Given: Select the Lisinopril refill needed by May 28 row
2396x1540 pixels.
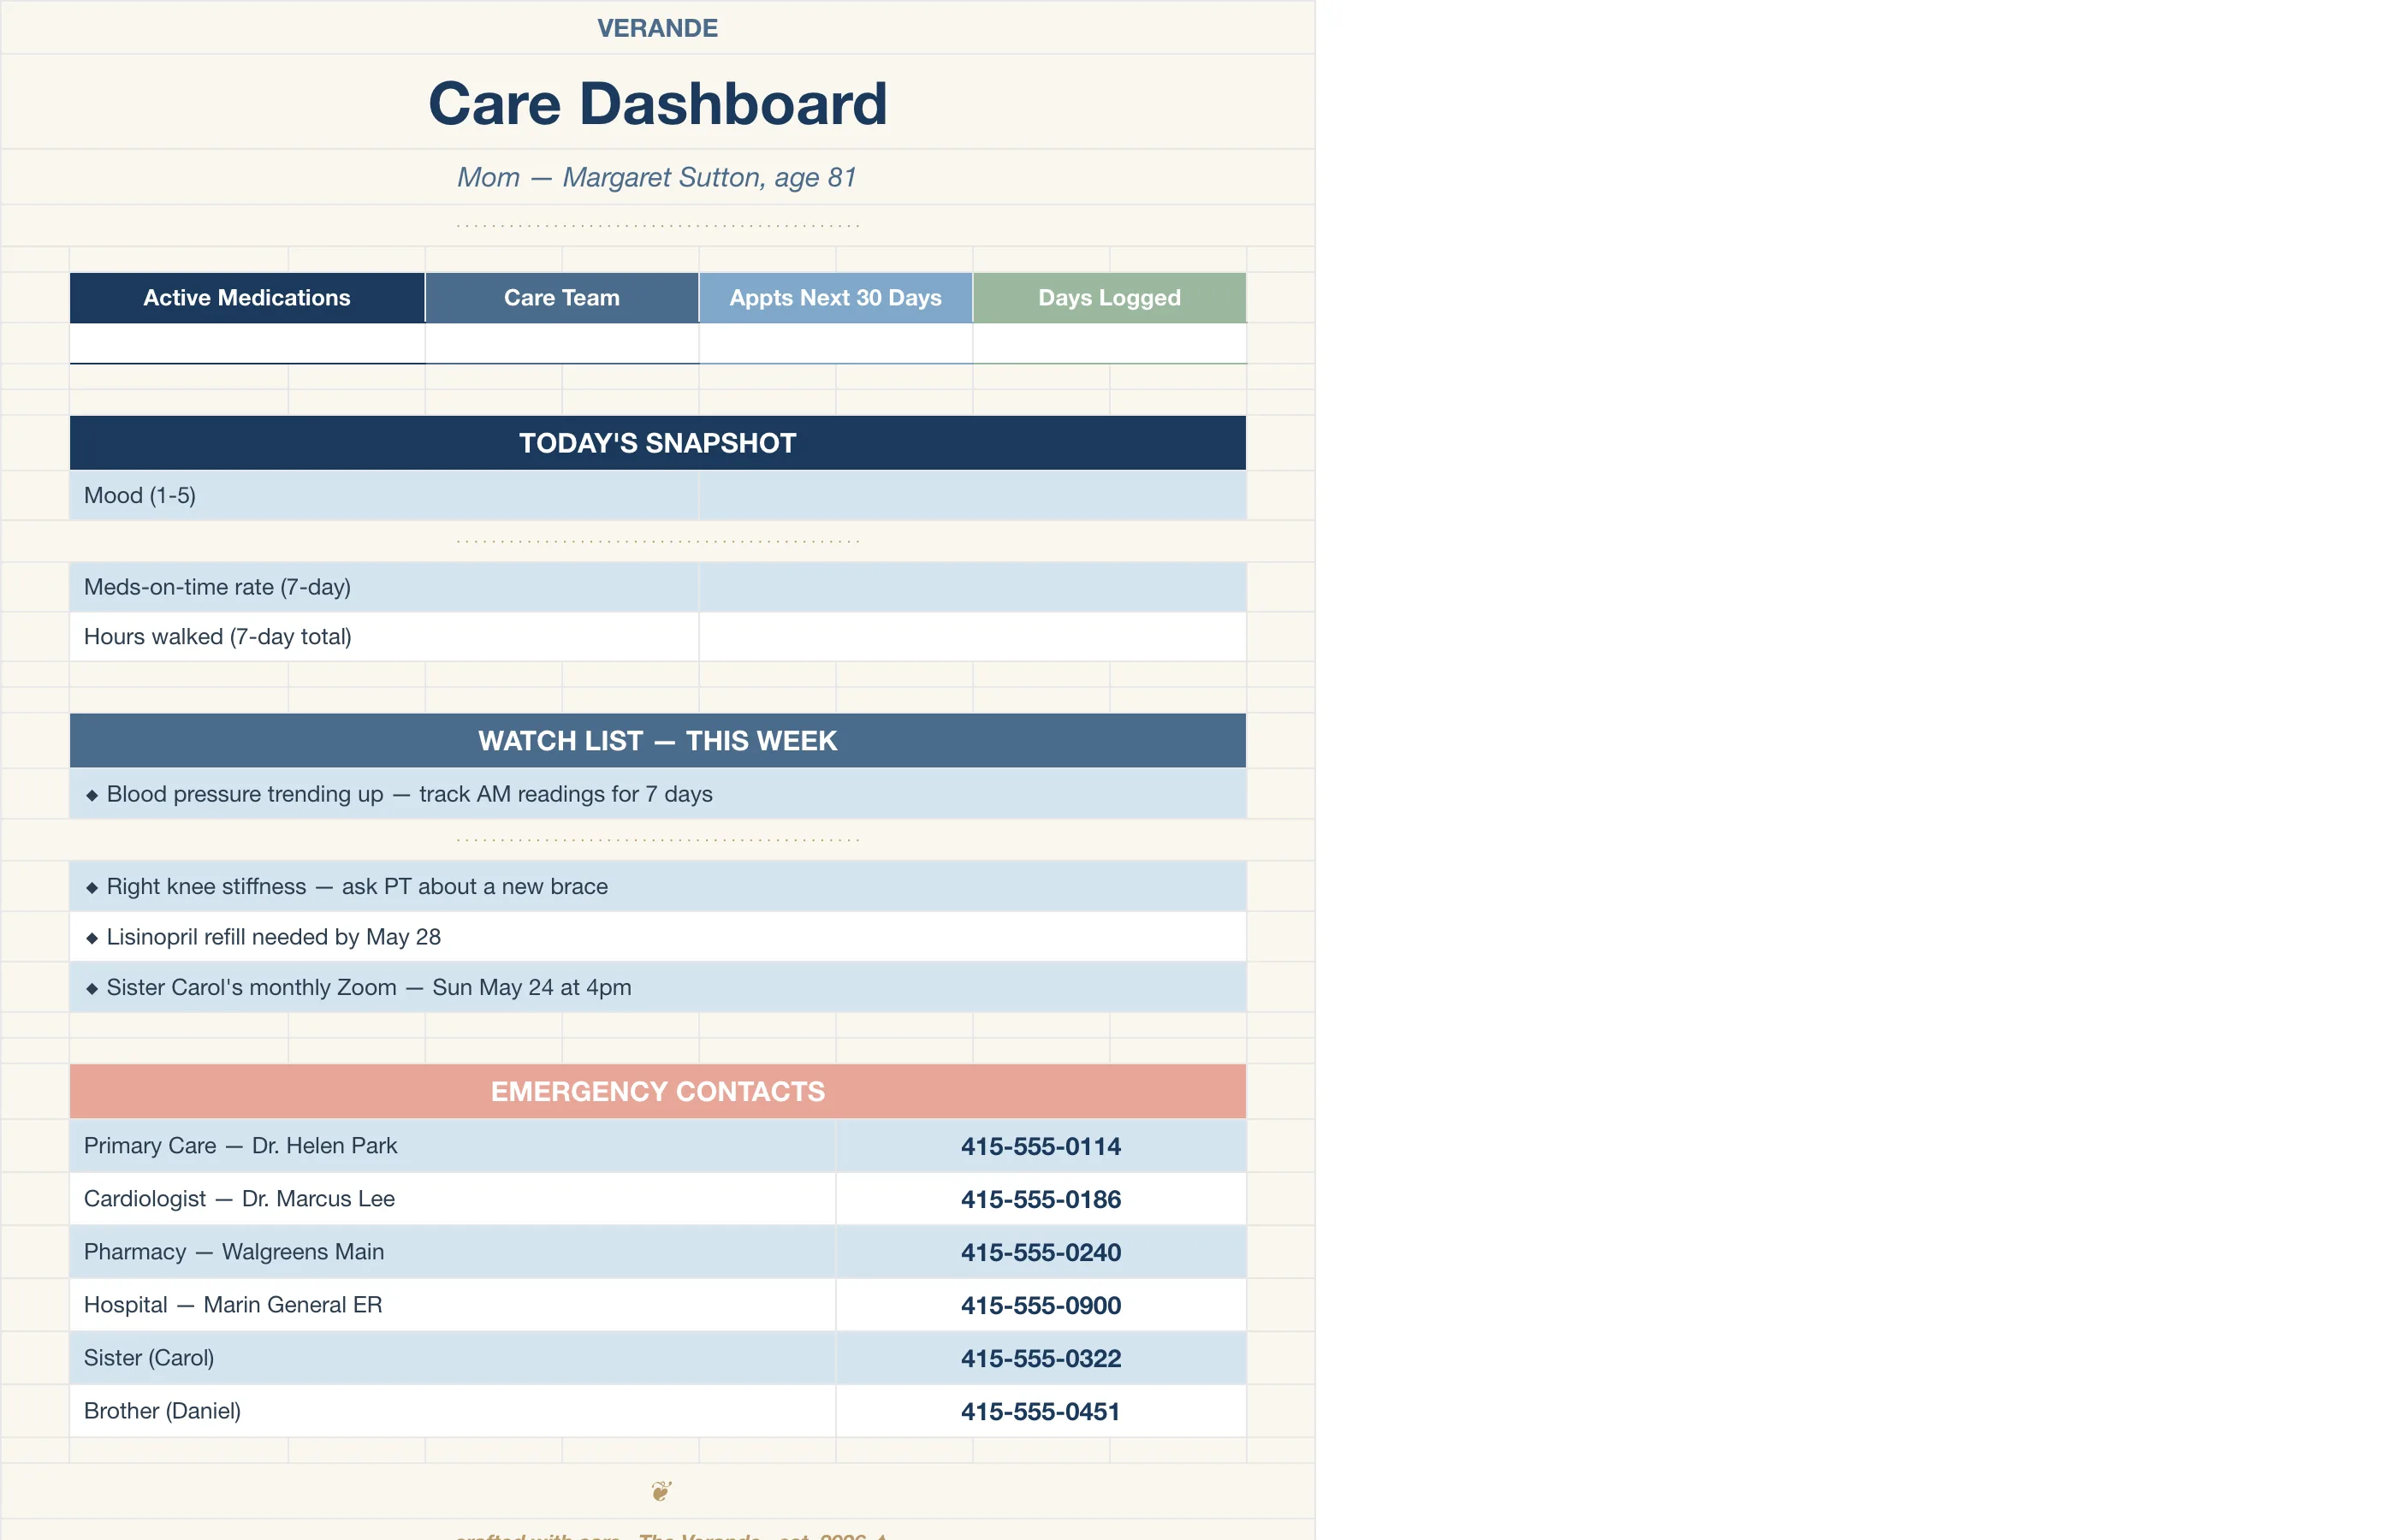Looking at the screenshot, I should tap(658, 937).
